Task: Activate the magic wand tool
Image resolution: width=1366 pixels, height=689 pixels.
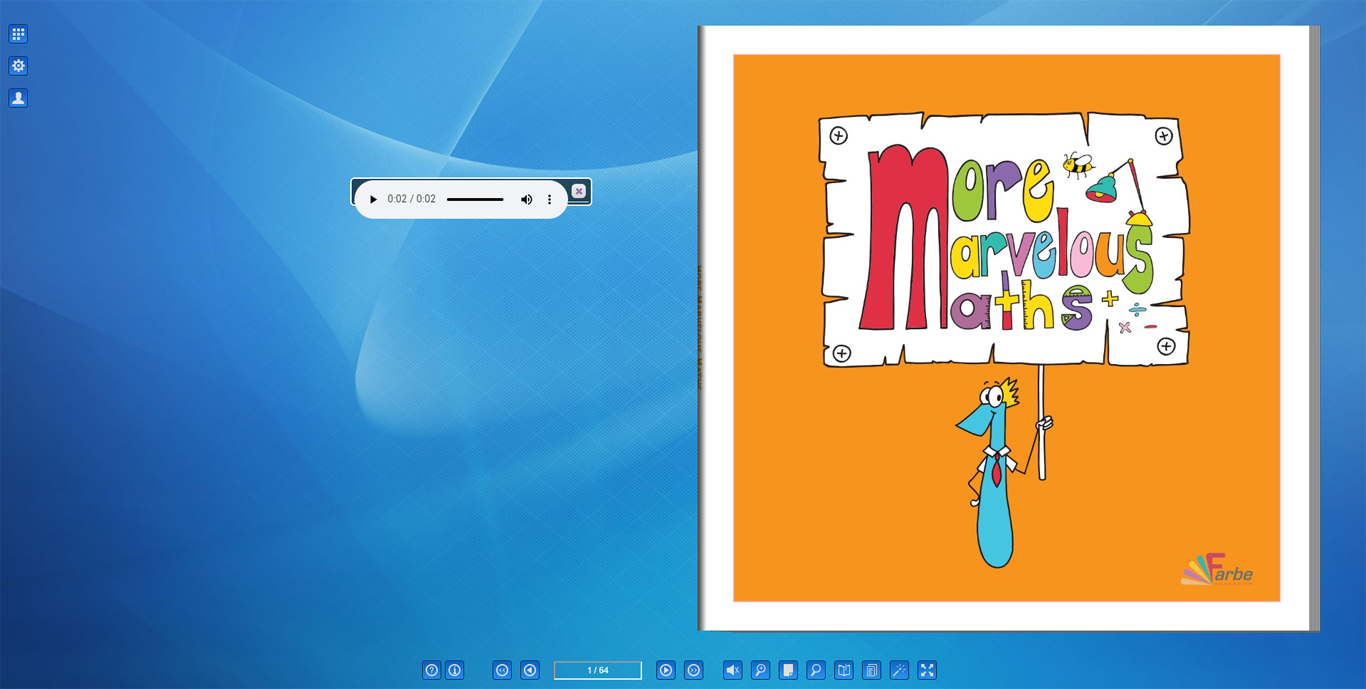Action: [x=900, y=670]
